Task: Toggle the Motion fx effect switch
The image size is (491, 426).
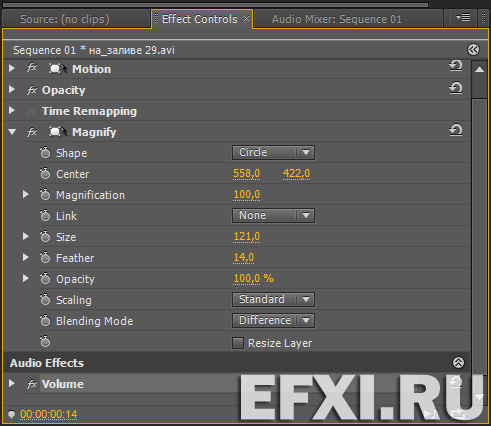Action: point(32,68)
